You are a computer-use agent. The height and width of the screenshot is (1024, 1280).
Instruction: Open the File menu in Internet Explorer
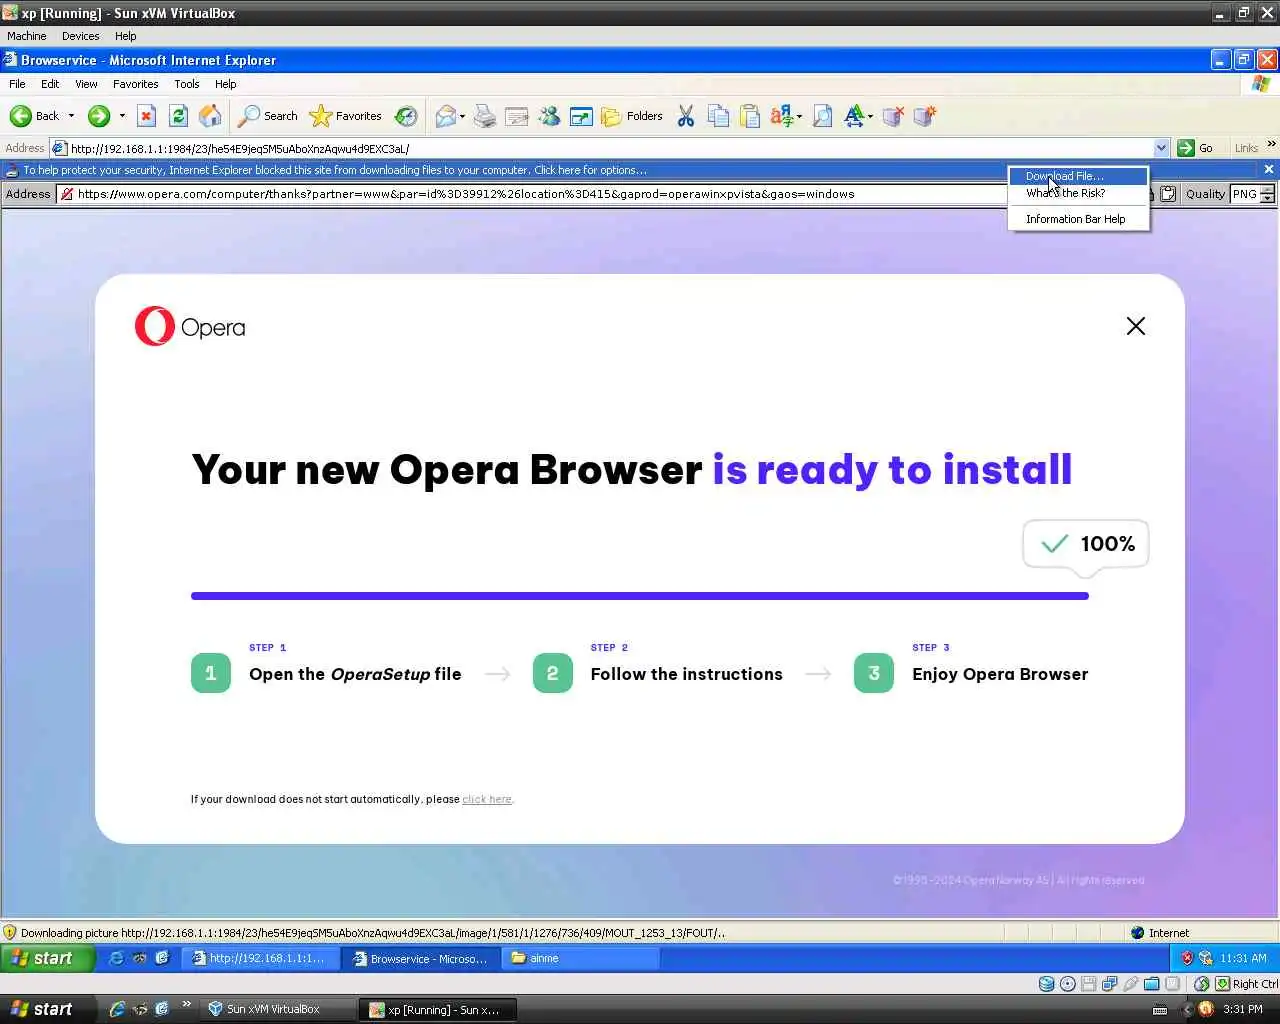[x=17, y=84]
